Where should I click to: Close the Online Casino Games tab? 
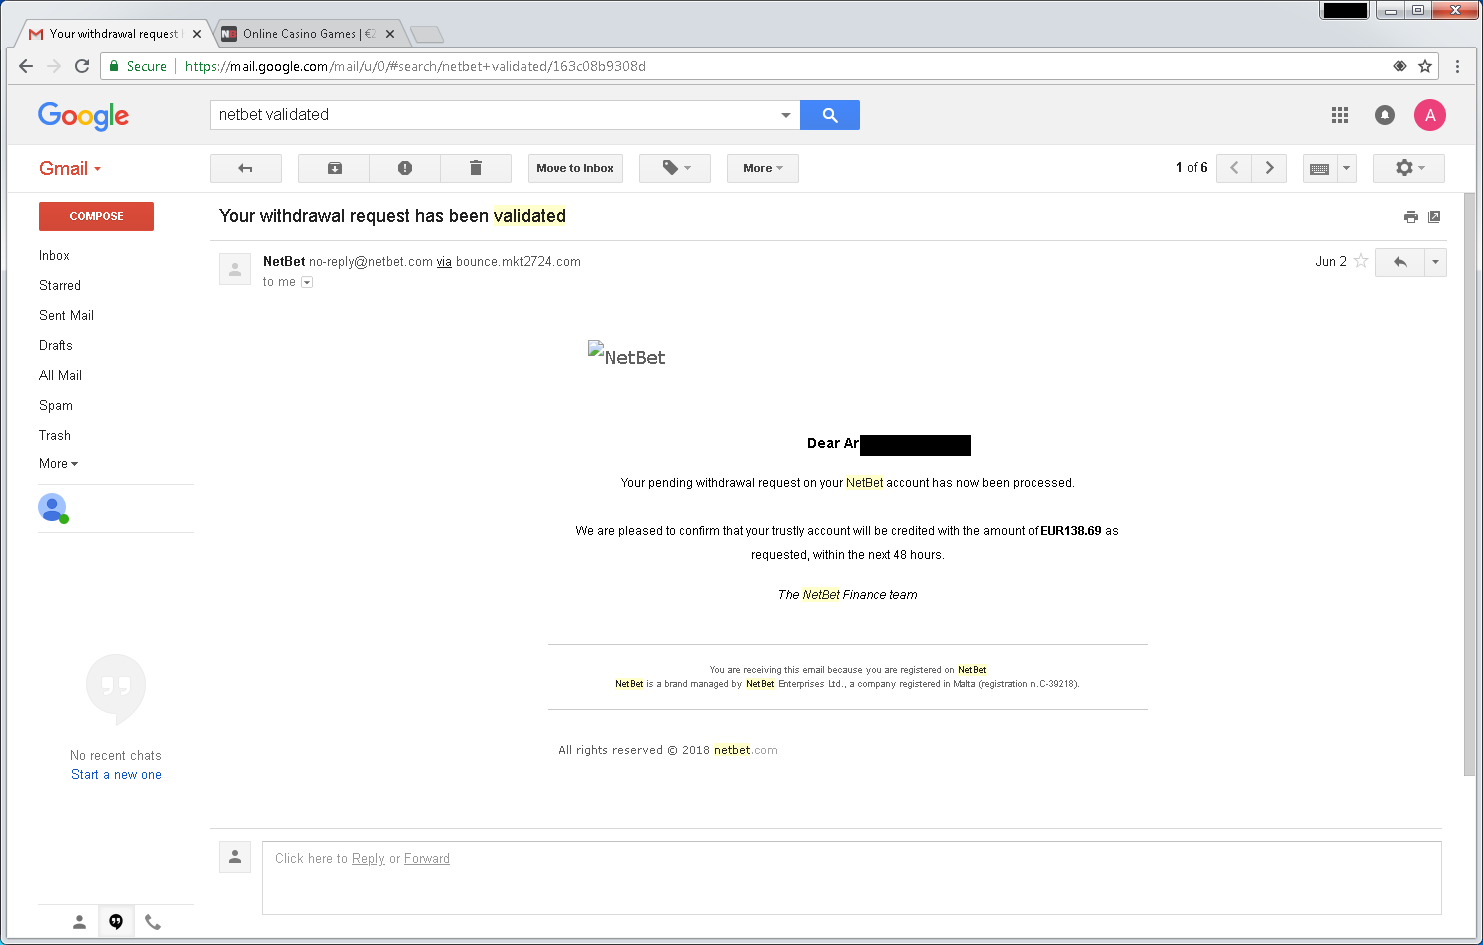(390, 34)
